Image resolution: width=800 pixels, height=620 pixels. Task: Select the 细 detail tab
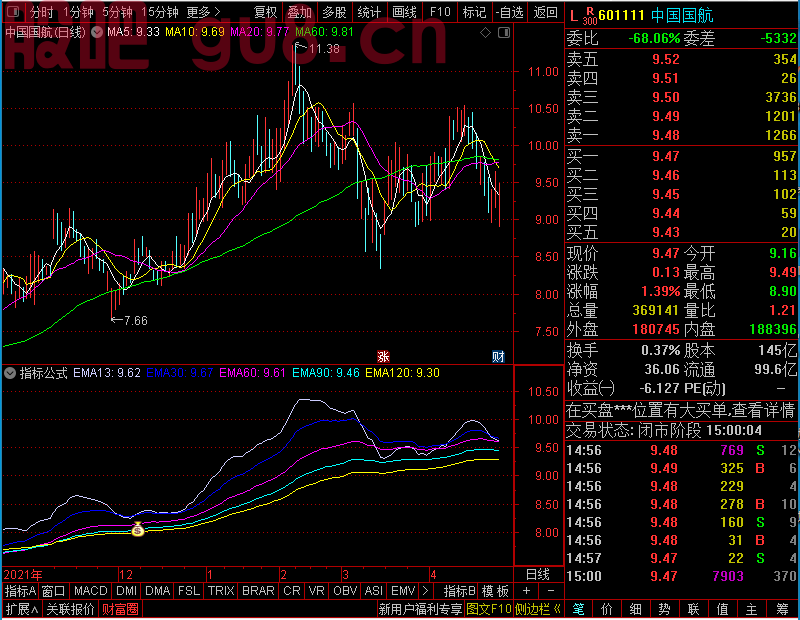click(x=635, y=609)
